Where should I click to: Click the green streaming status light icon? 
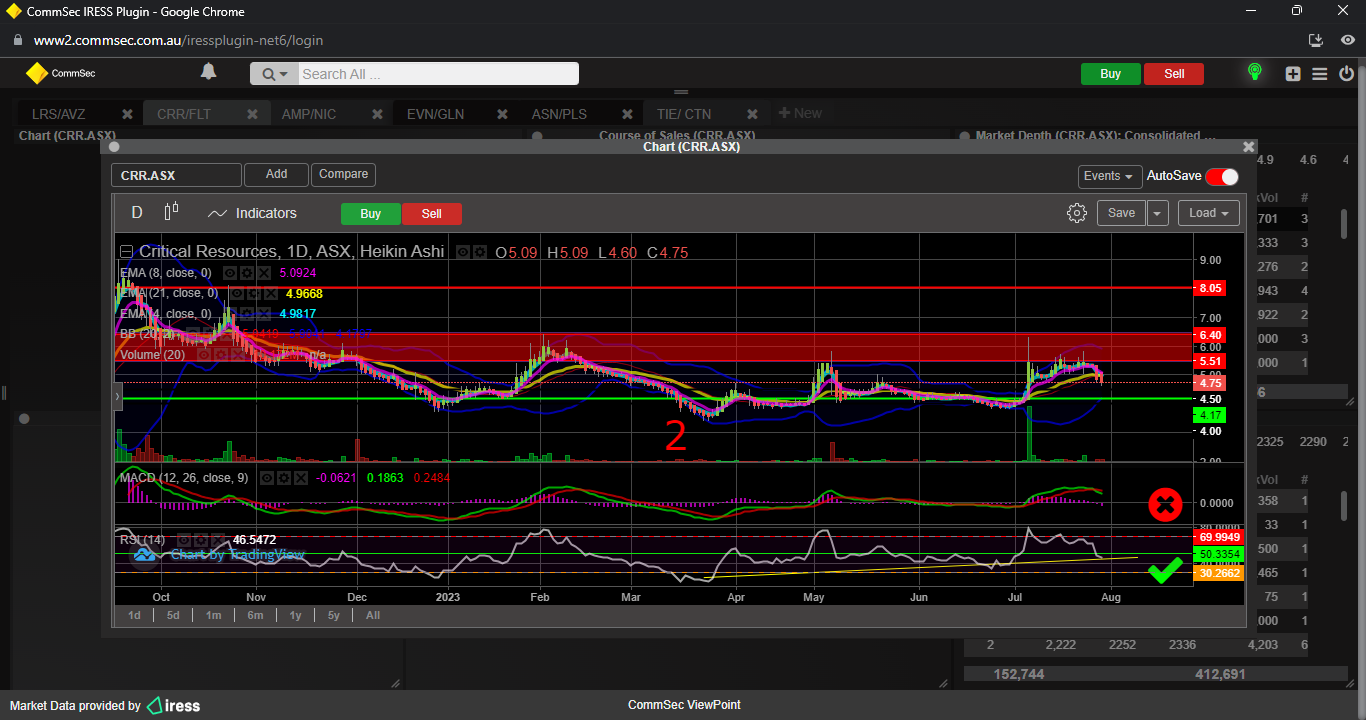[1254, 72]
